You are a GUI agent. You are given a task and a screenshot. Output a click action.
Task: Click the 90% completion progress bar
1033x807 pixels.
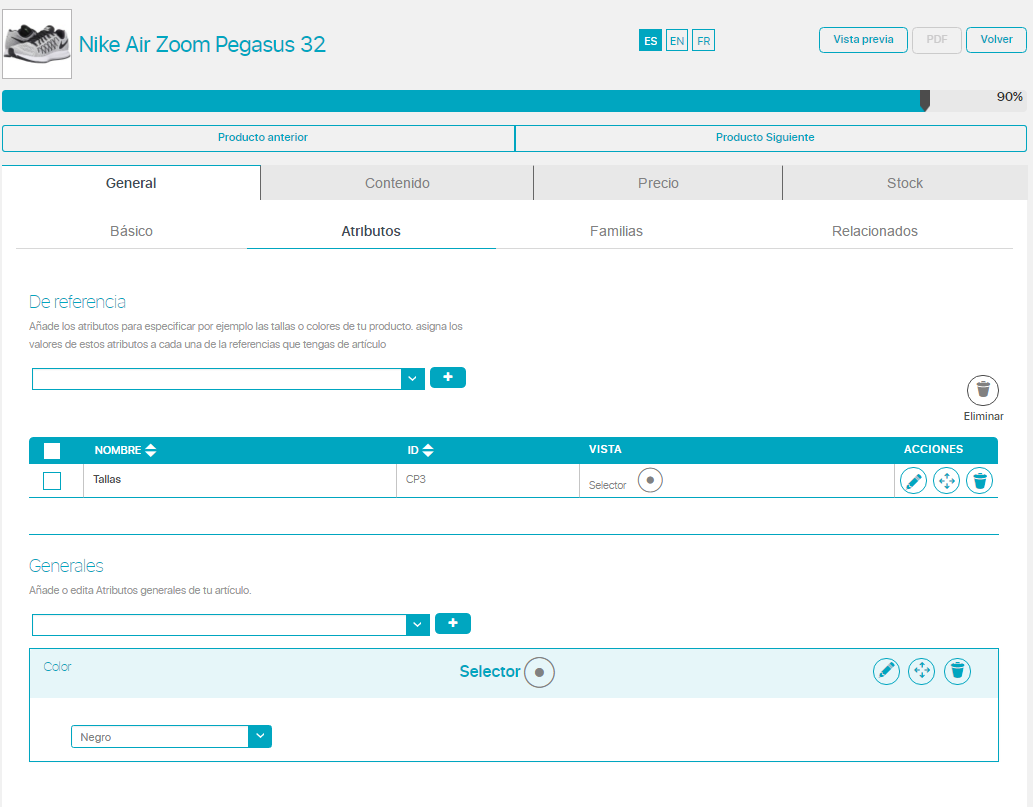[x=514, y=101]
